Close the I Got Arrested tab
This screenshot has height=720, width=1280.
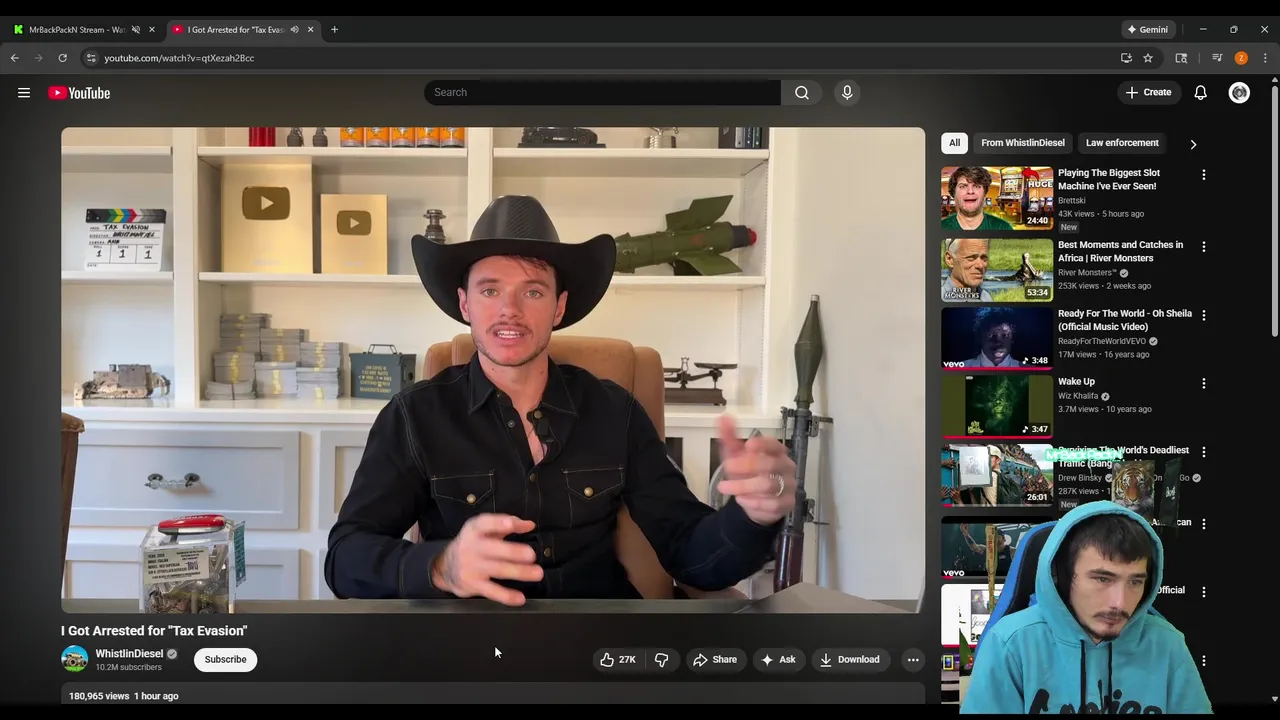tap(310, 30)
